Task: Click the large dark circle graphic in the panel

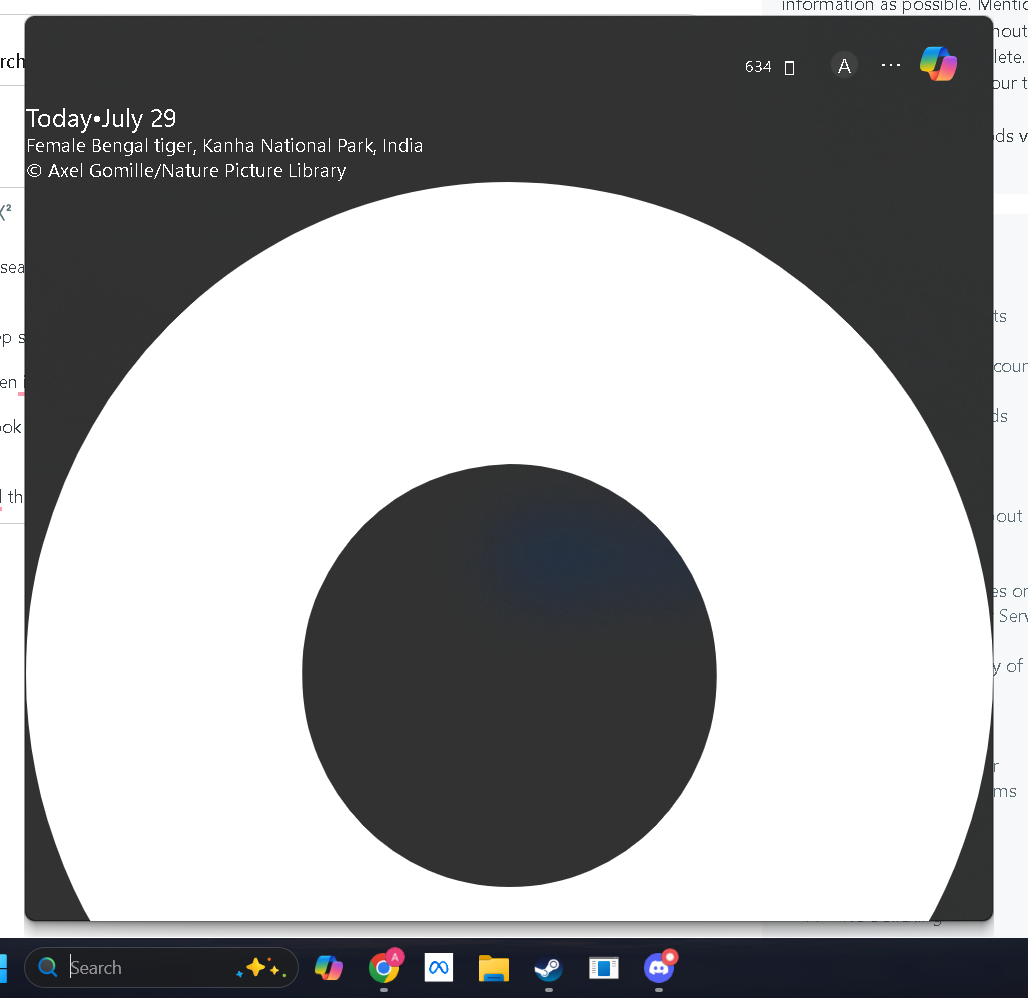Action: (x=509, y=675)
